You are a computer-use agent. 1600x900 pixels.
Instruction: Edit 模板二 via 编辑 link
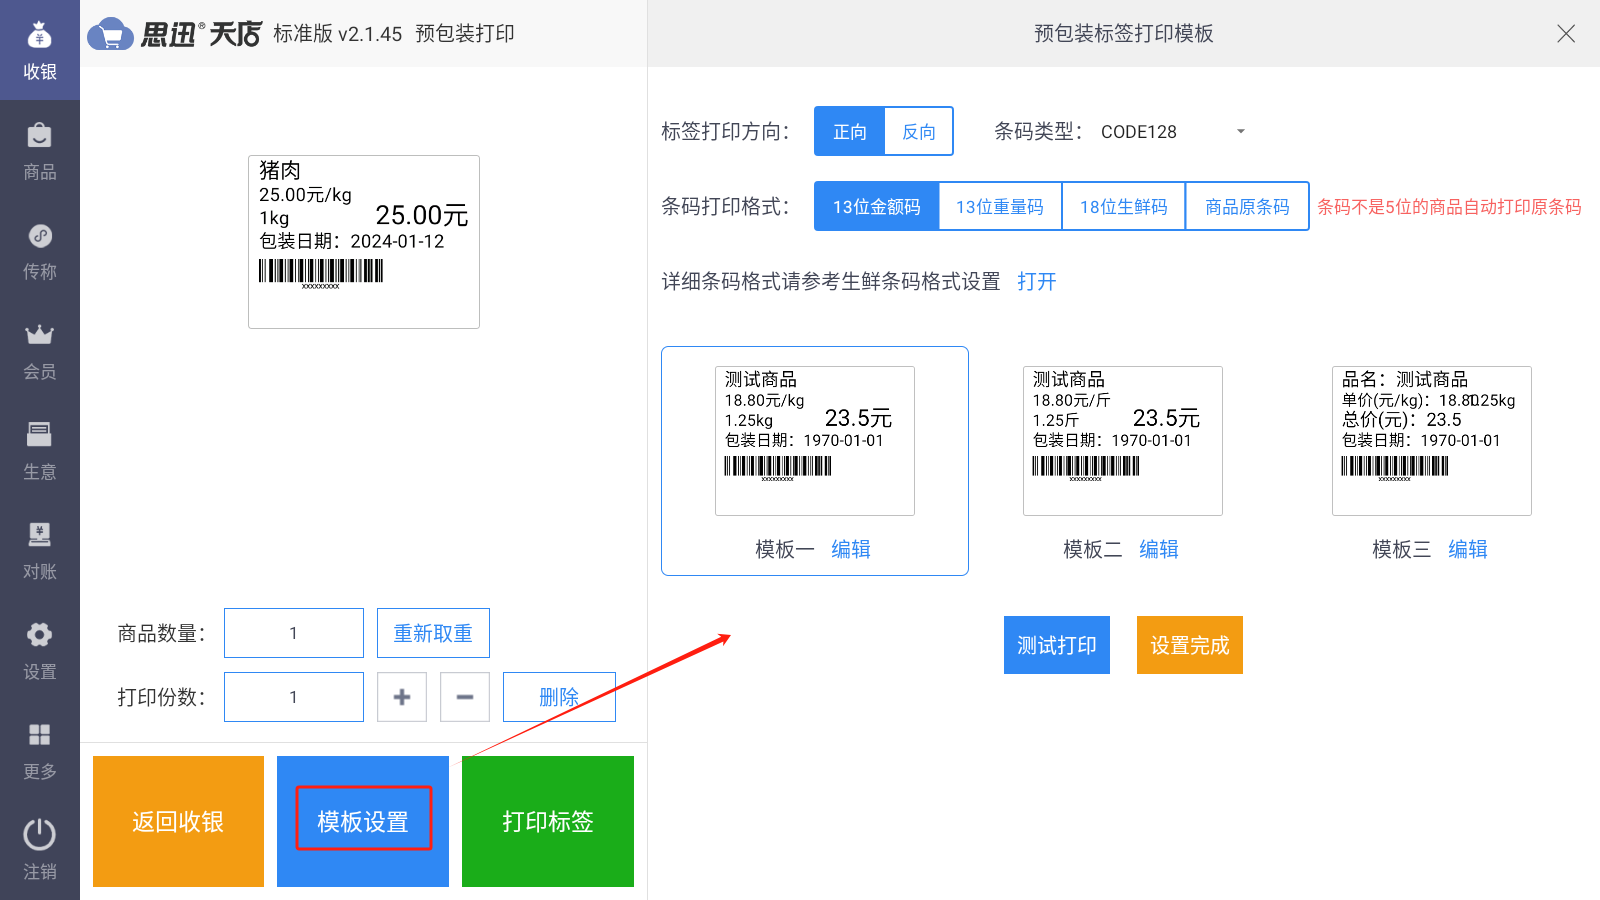pyautogui.click(x=1159, y=549)
